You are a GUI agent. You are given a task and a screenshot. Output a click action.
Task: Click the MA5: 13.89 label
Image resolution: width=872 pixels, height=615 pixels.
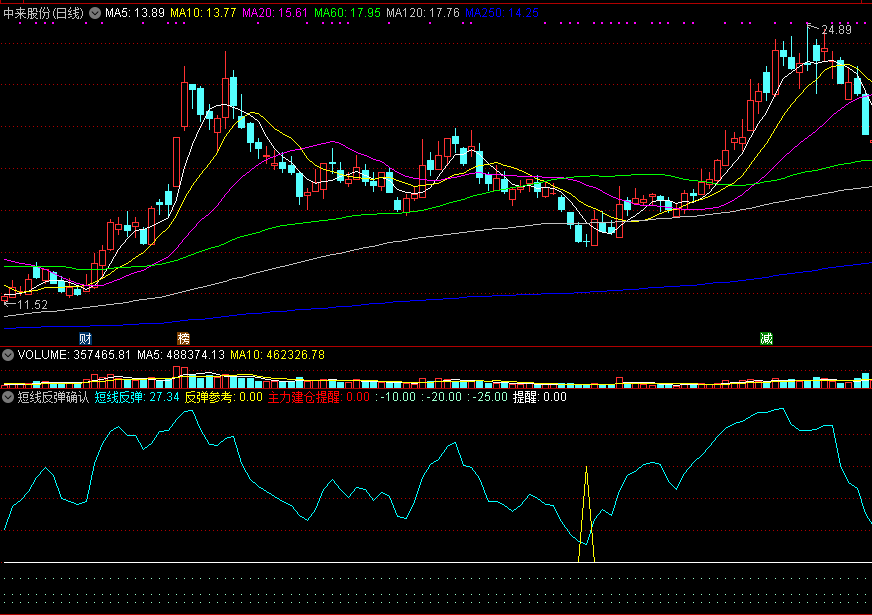135,13
